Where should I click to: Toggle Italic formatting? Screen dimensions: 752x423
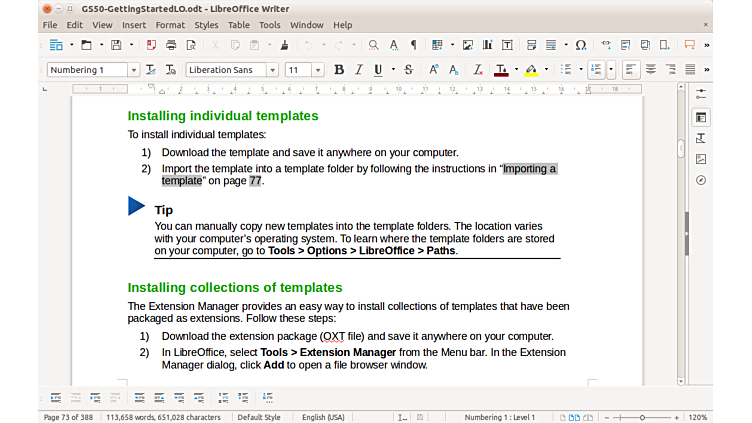[359, 70]
